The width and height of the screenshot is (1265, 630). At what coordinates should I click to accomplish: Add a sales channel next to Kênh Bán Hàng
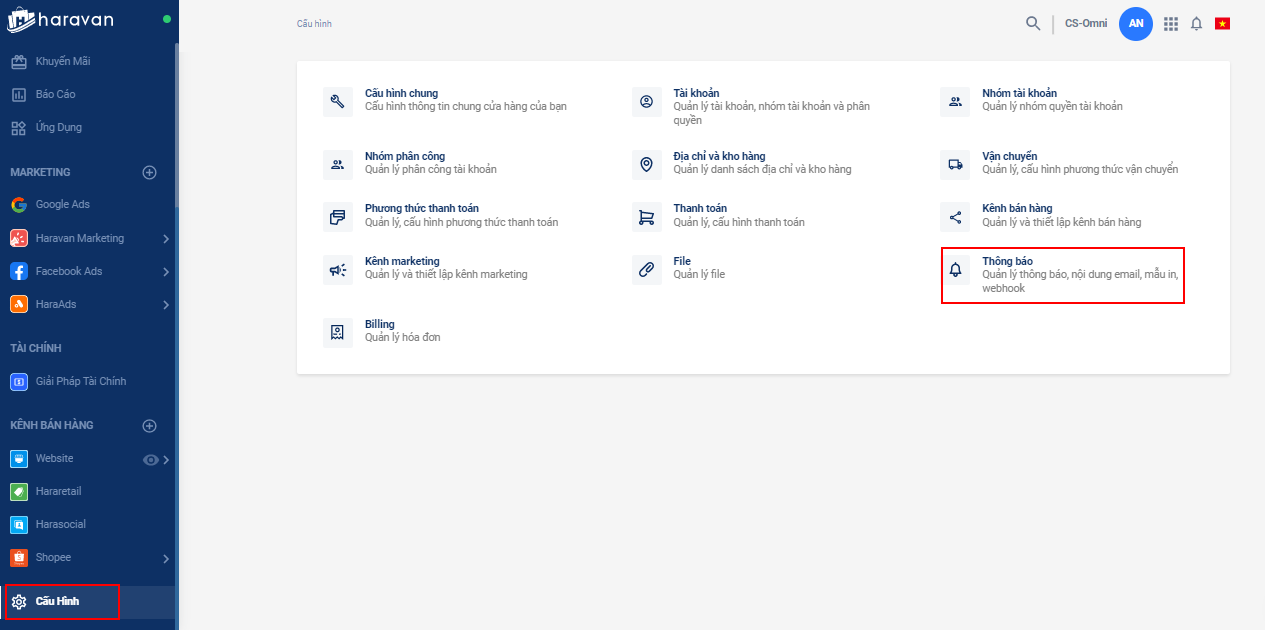150,425
